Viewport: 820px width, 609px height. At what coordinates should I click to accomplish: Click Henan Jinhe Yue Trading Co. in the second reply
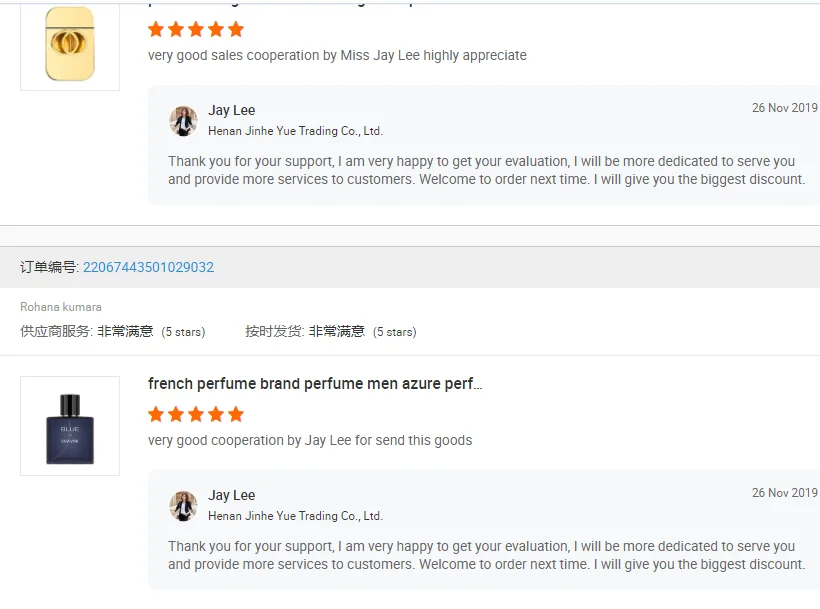coord(295,516)
